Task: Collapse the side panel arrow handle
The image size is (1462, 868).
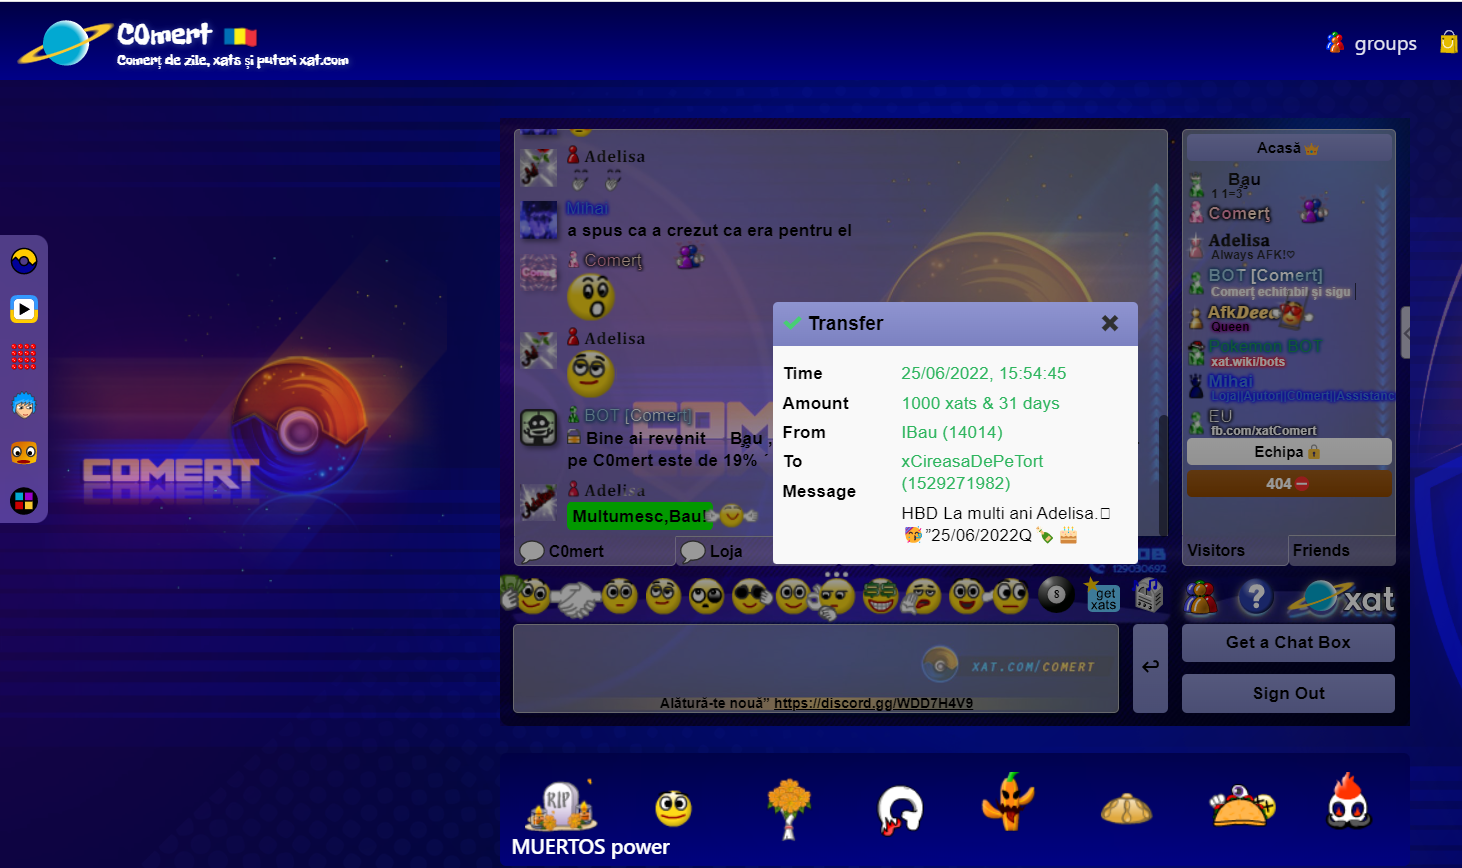Action: pyautogui.click(x=1406, y=333)
